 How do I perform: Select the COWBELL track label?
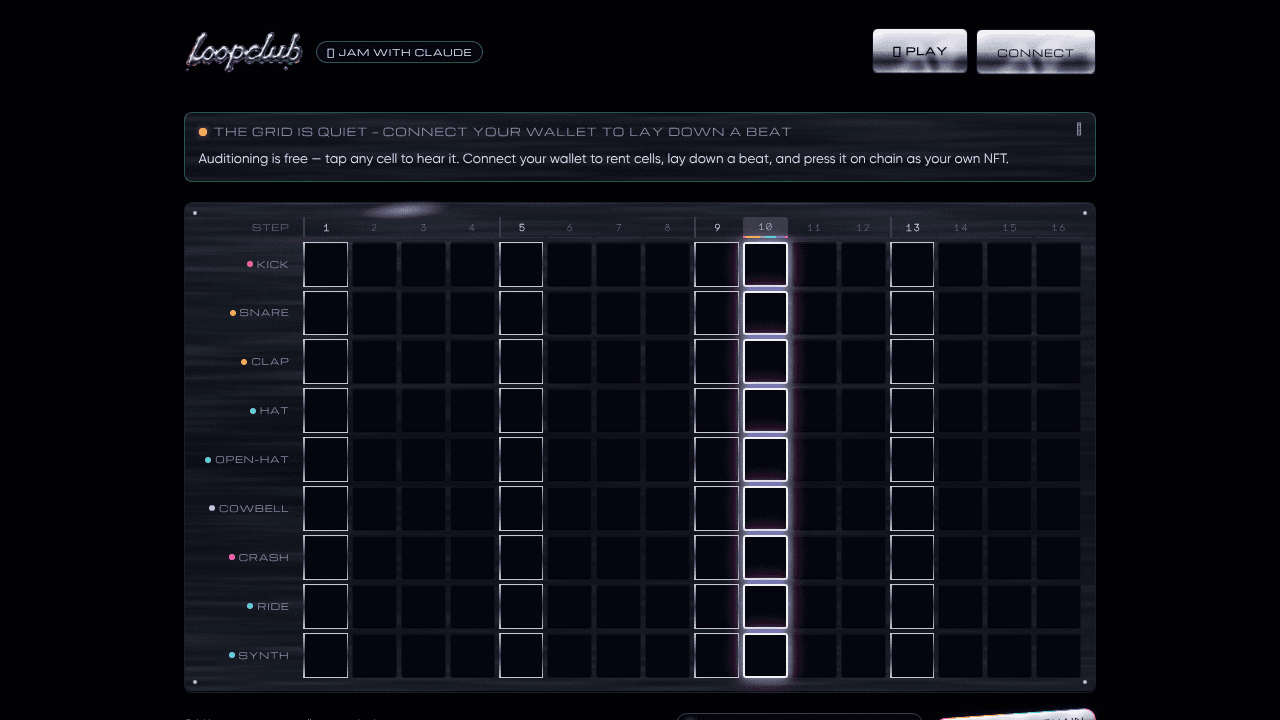click(249, 509)
